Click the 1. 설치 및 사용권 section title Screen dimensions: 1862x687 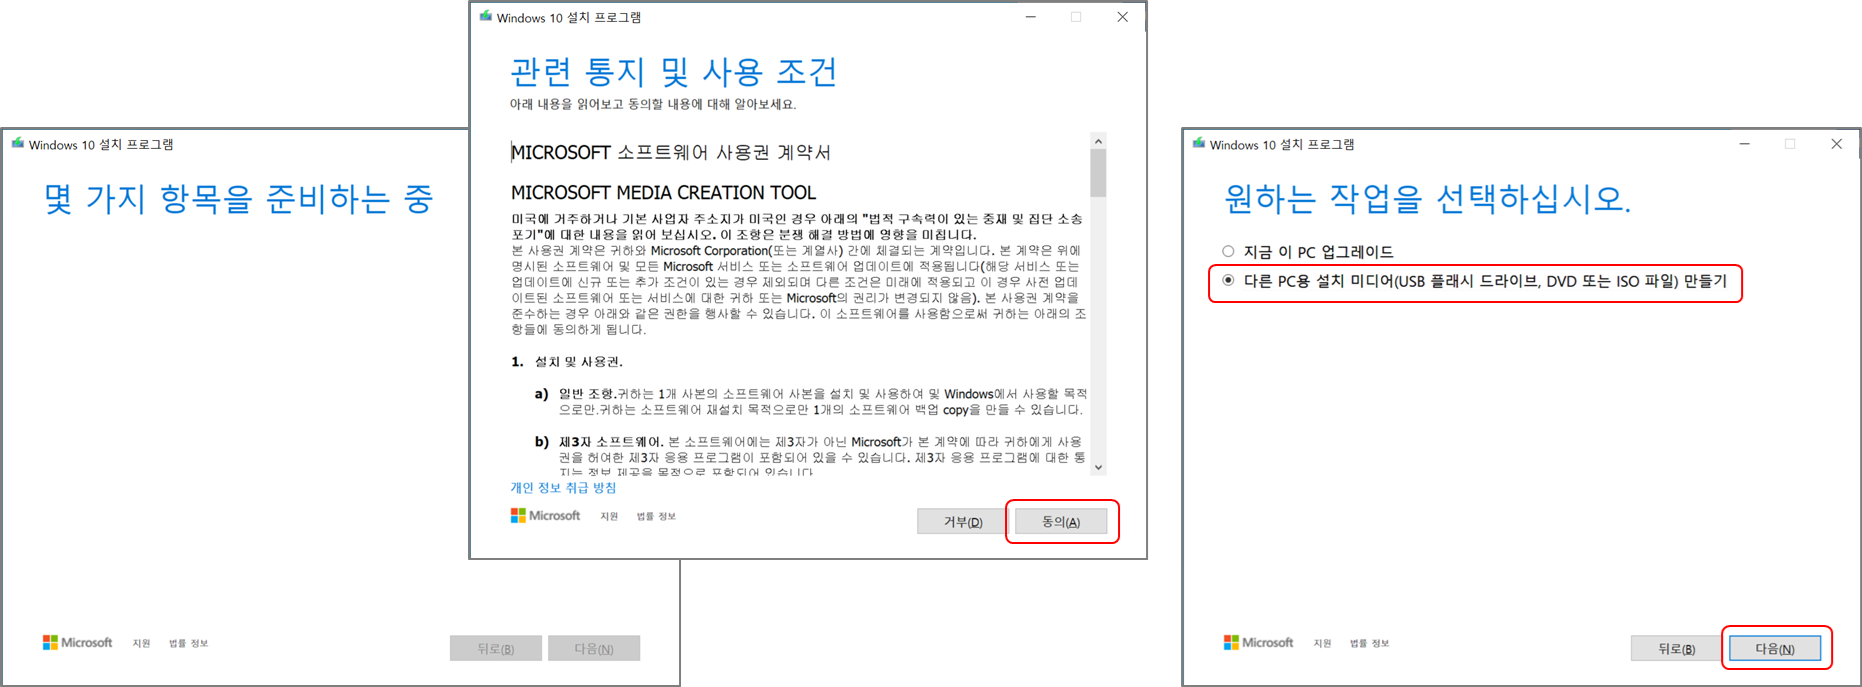point(567,361)
